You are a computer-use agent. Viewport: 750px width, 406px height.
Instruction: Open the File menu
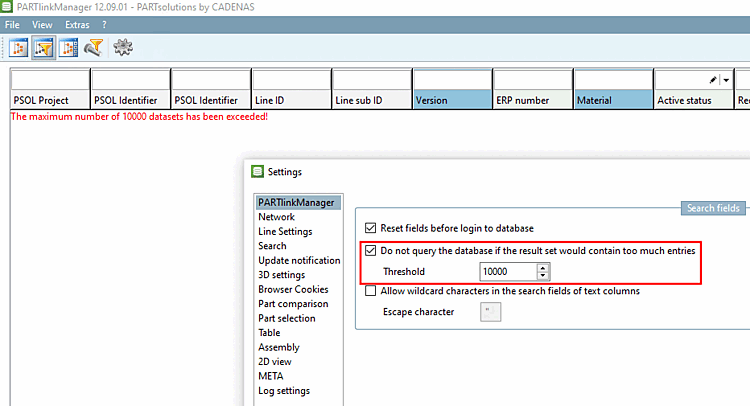pyautogui.click(x=12, y=25)
